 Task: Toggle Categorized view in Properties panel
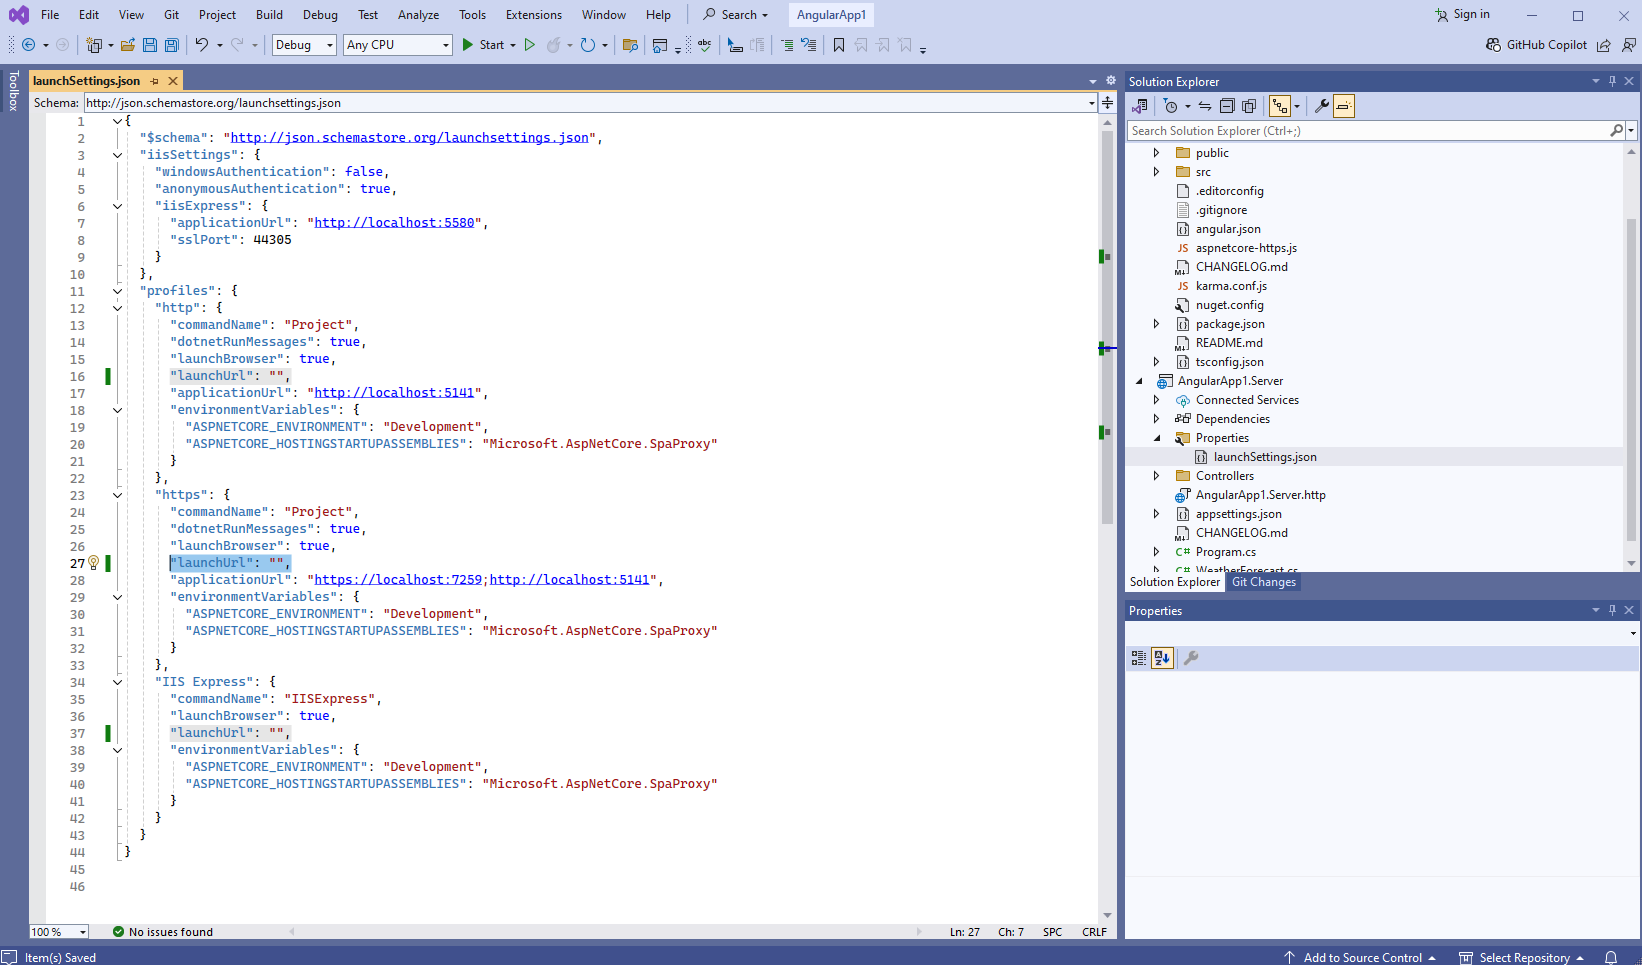1139,658
